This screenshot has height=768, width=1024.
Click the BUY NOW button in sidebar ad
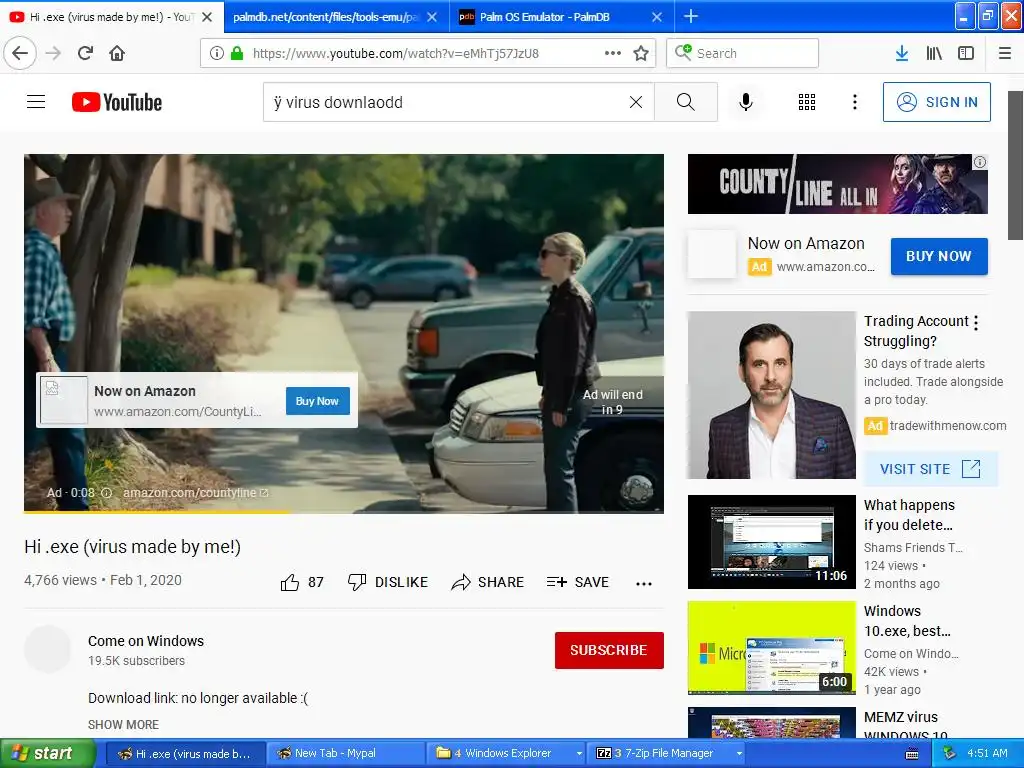(939, 256)
